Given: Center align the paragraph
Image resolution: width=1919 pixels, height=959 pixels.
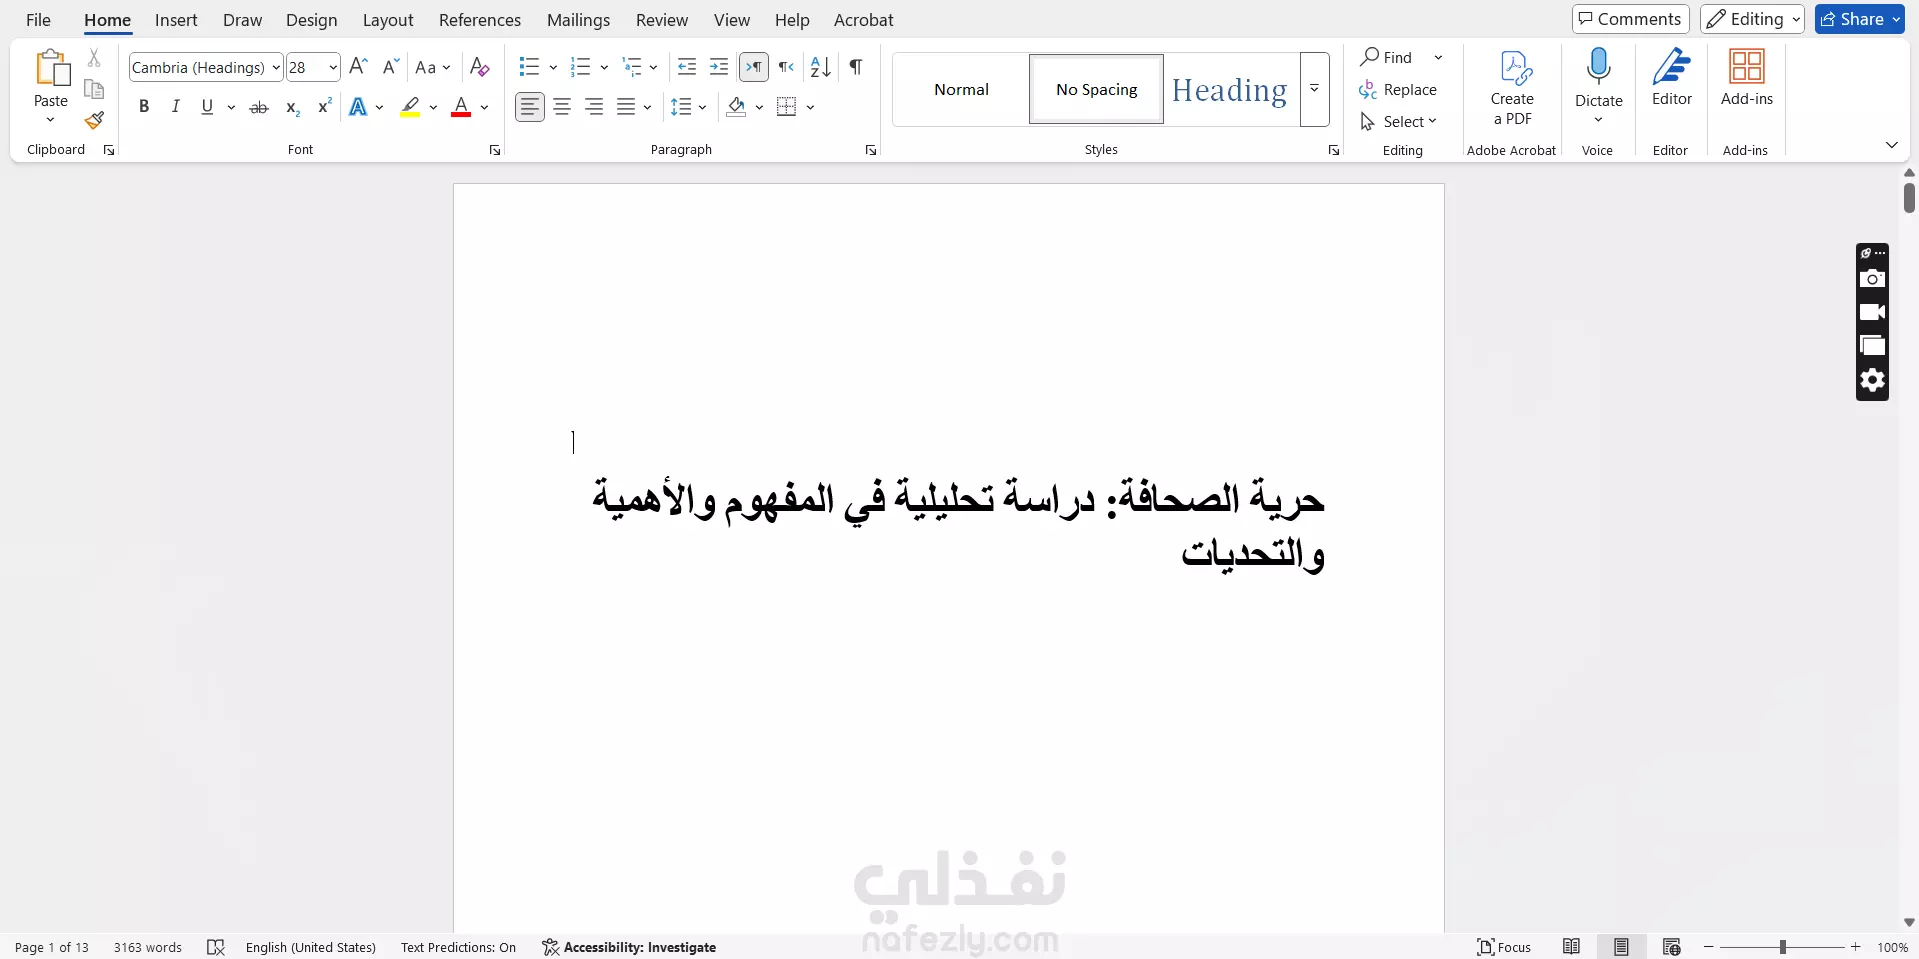Looking at the screenshot, I should tap(562, 107).
